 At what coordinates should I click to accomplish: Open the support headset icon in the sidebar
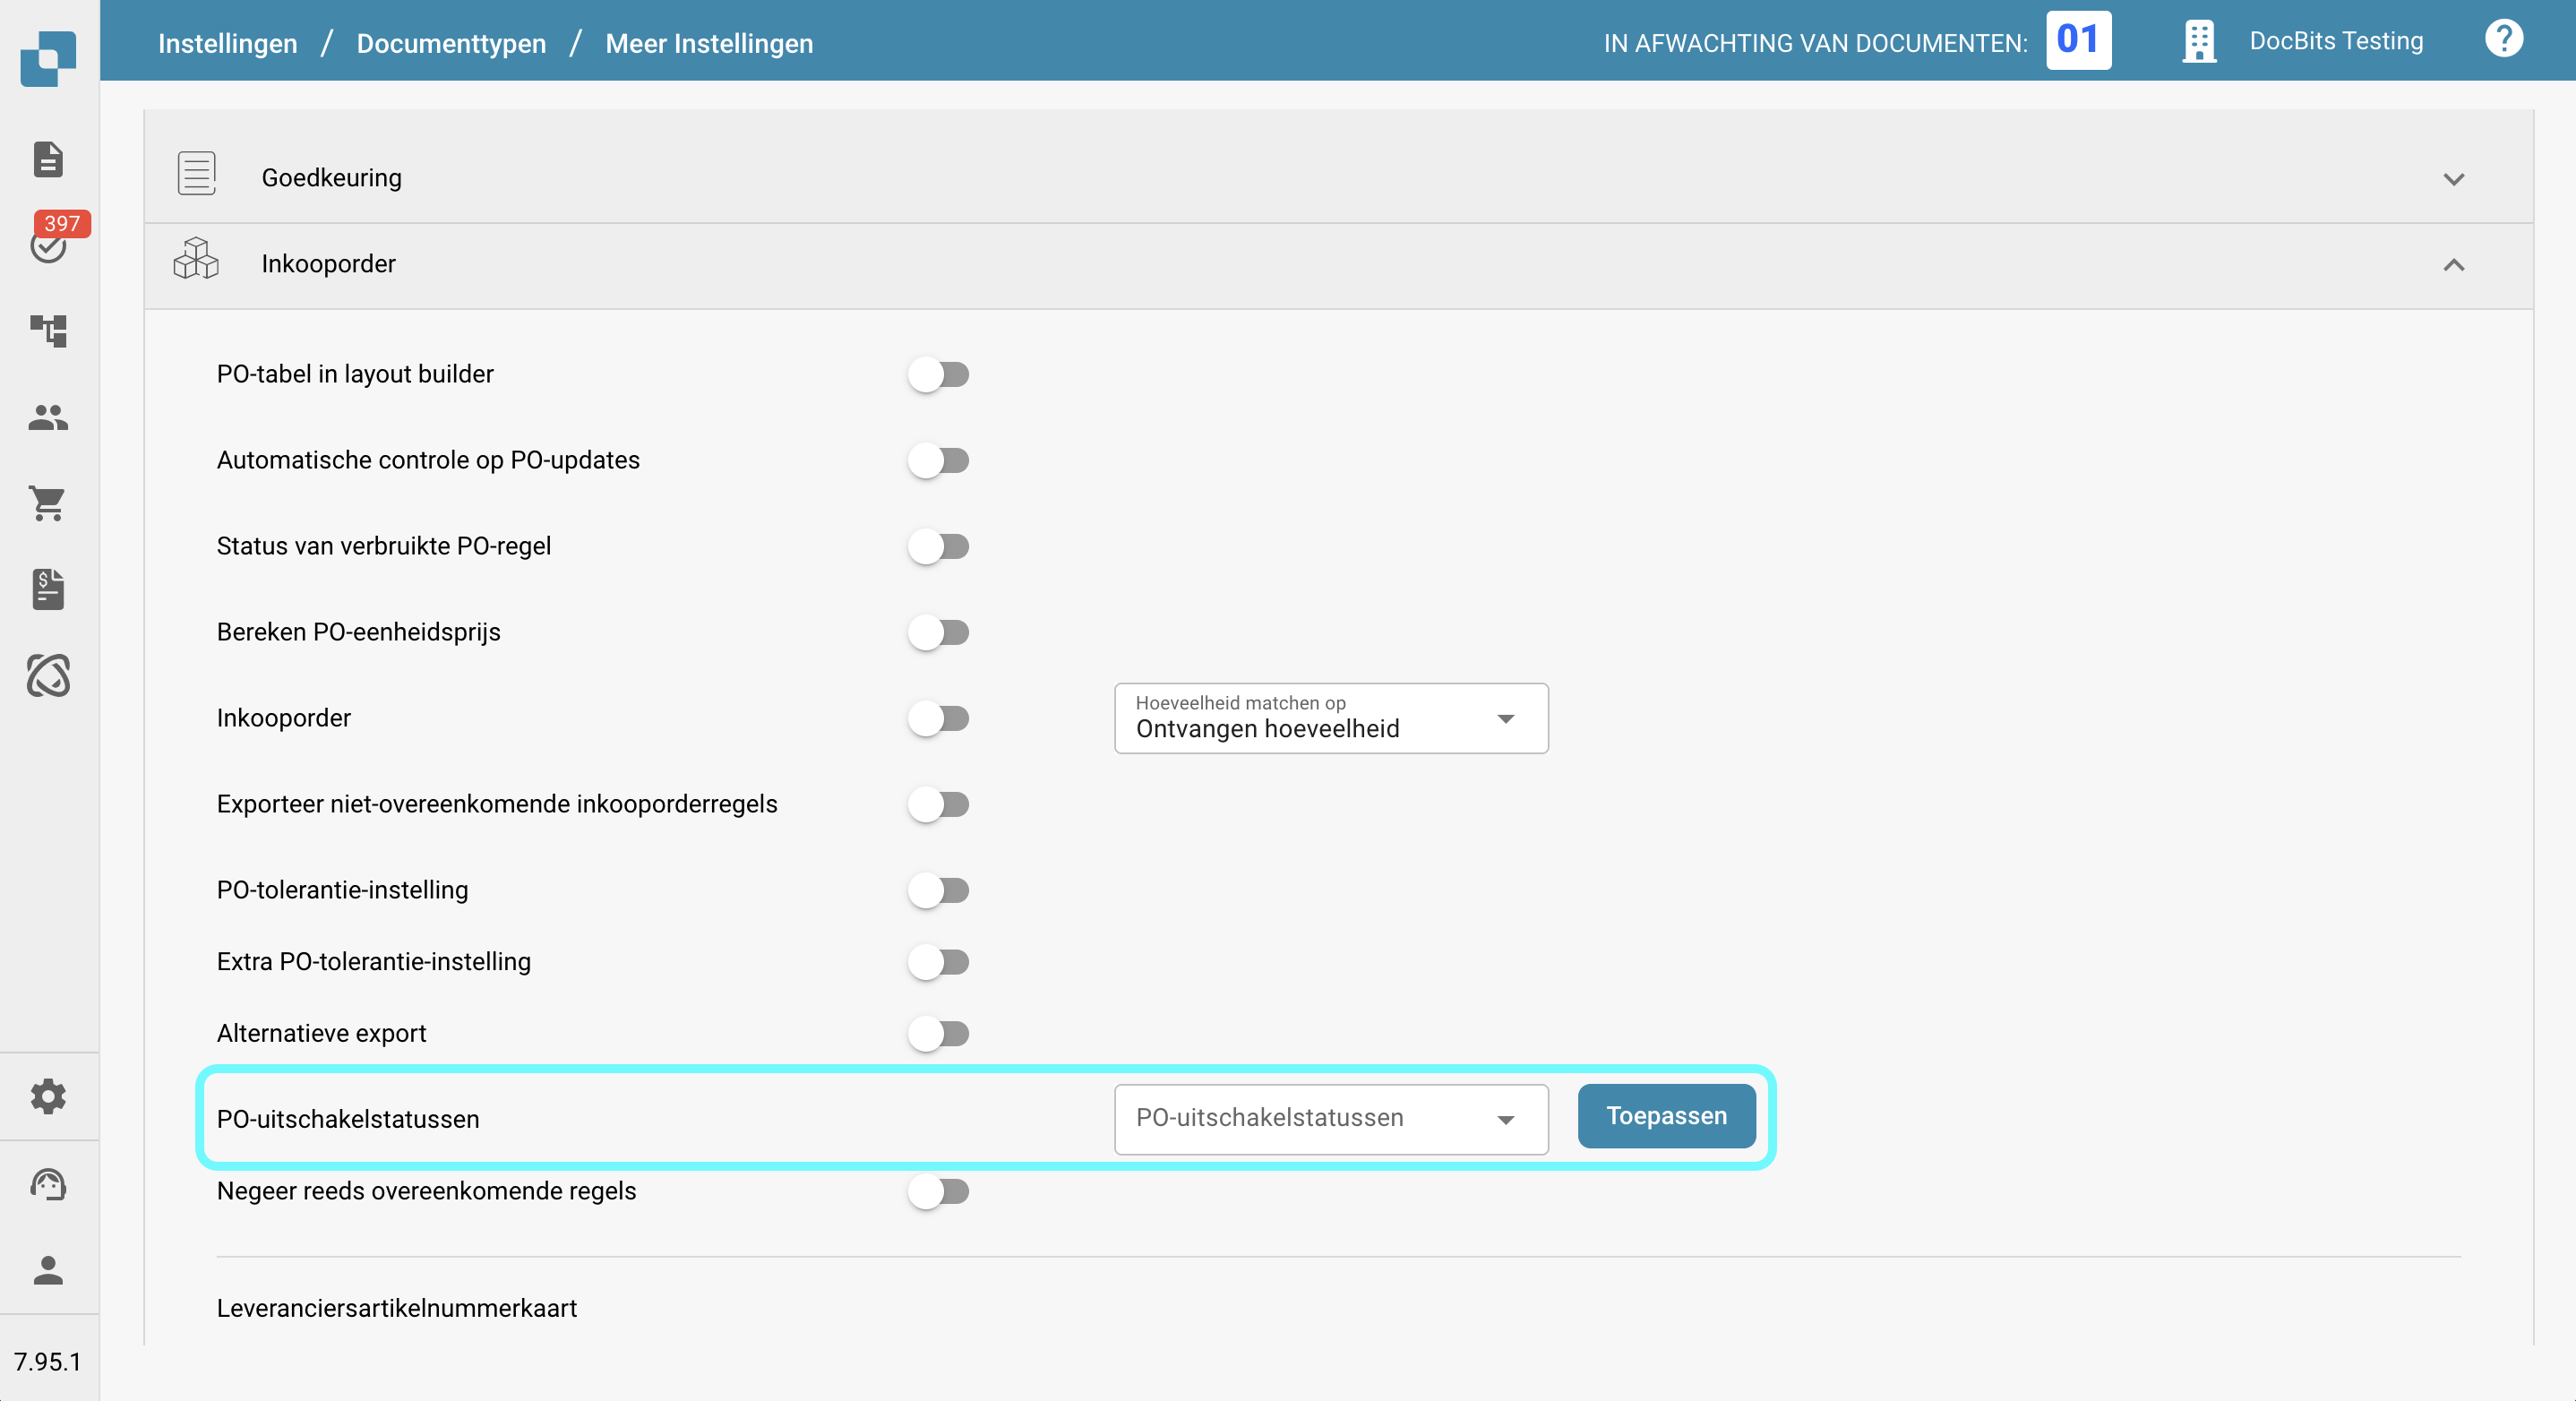pos(48,1185)
